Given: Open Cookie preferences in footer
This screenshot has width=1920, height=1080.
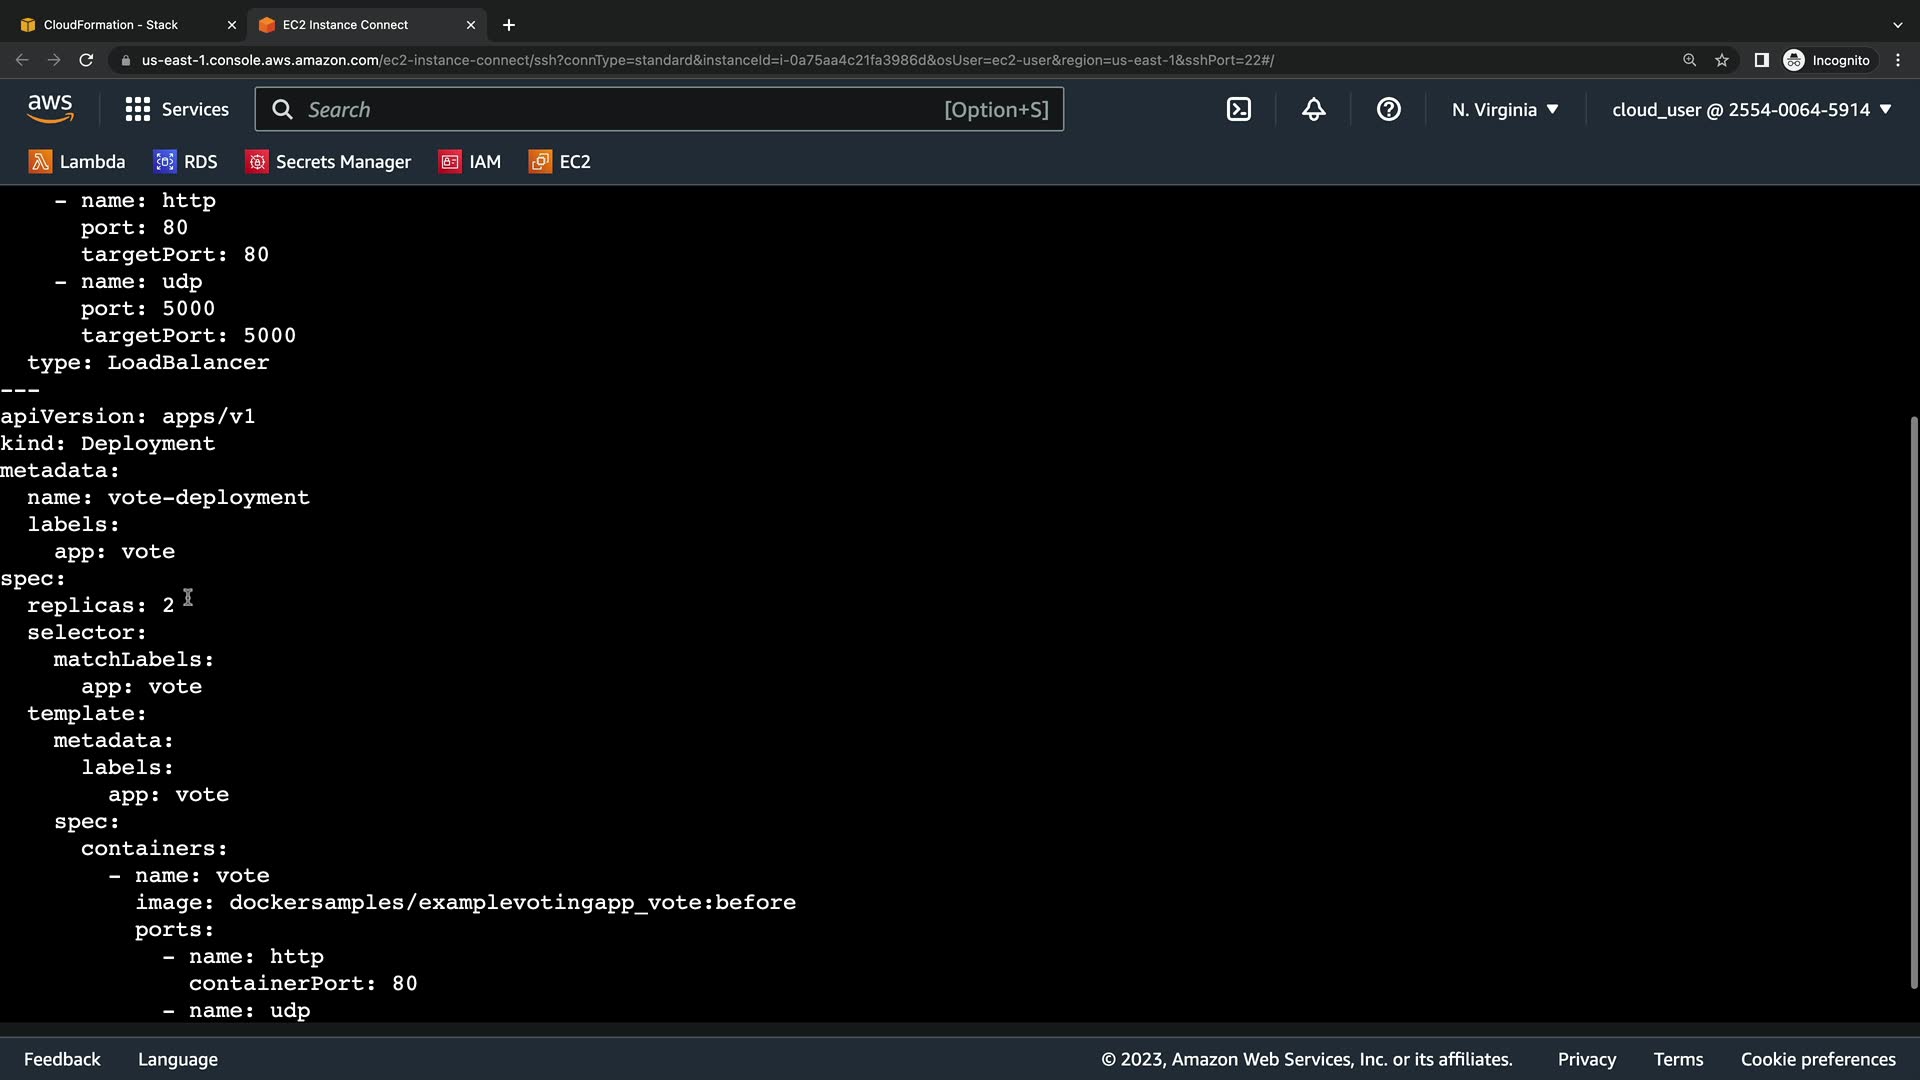Looking at the screenshot, I should tap(1817, 1059).
